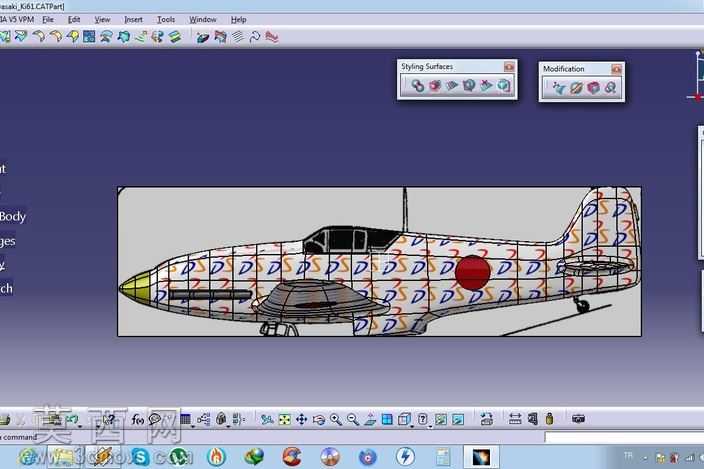Click the tree hierarchy icon in bottom toolbar

[x=203, y=420]
